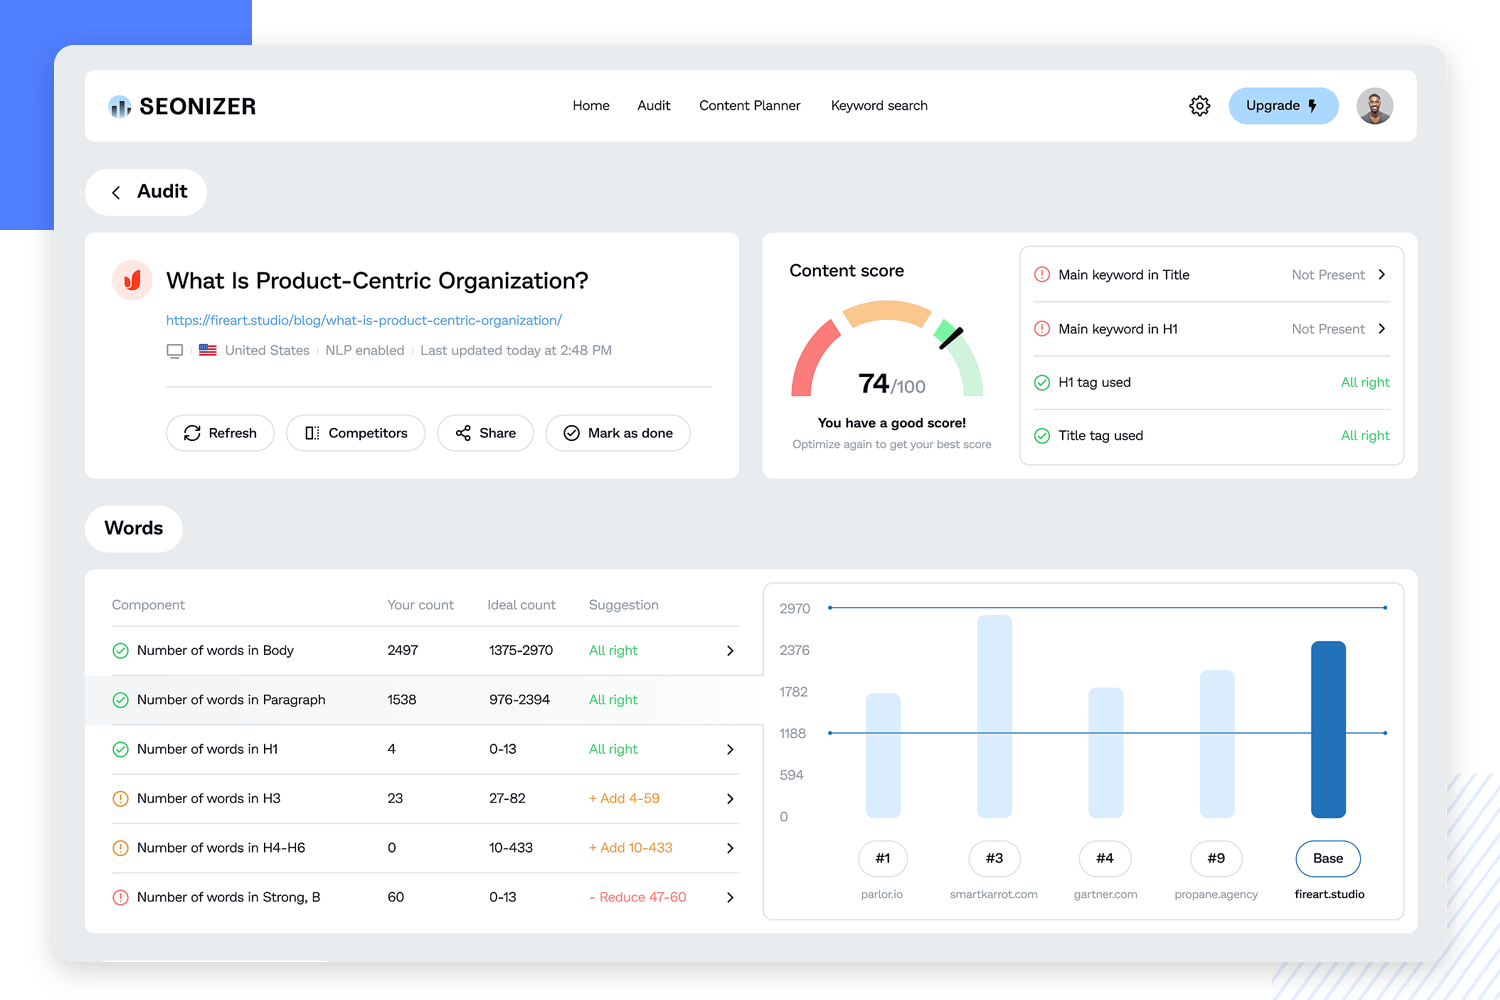
Task: Click the Share button
Action: [485, 433]
